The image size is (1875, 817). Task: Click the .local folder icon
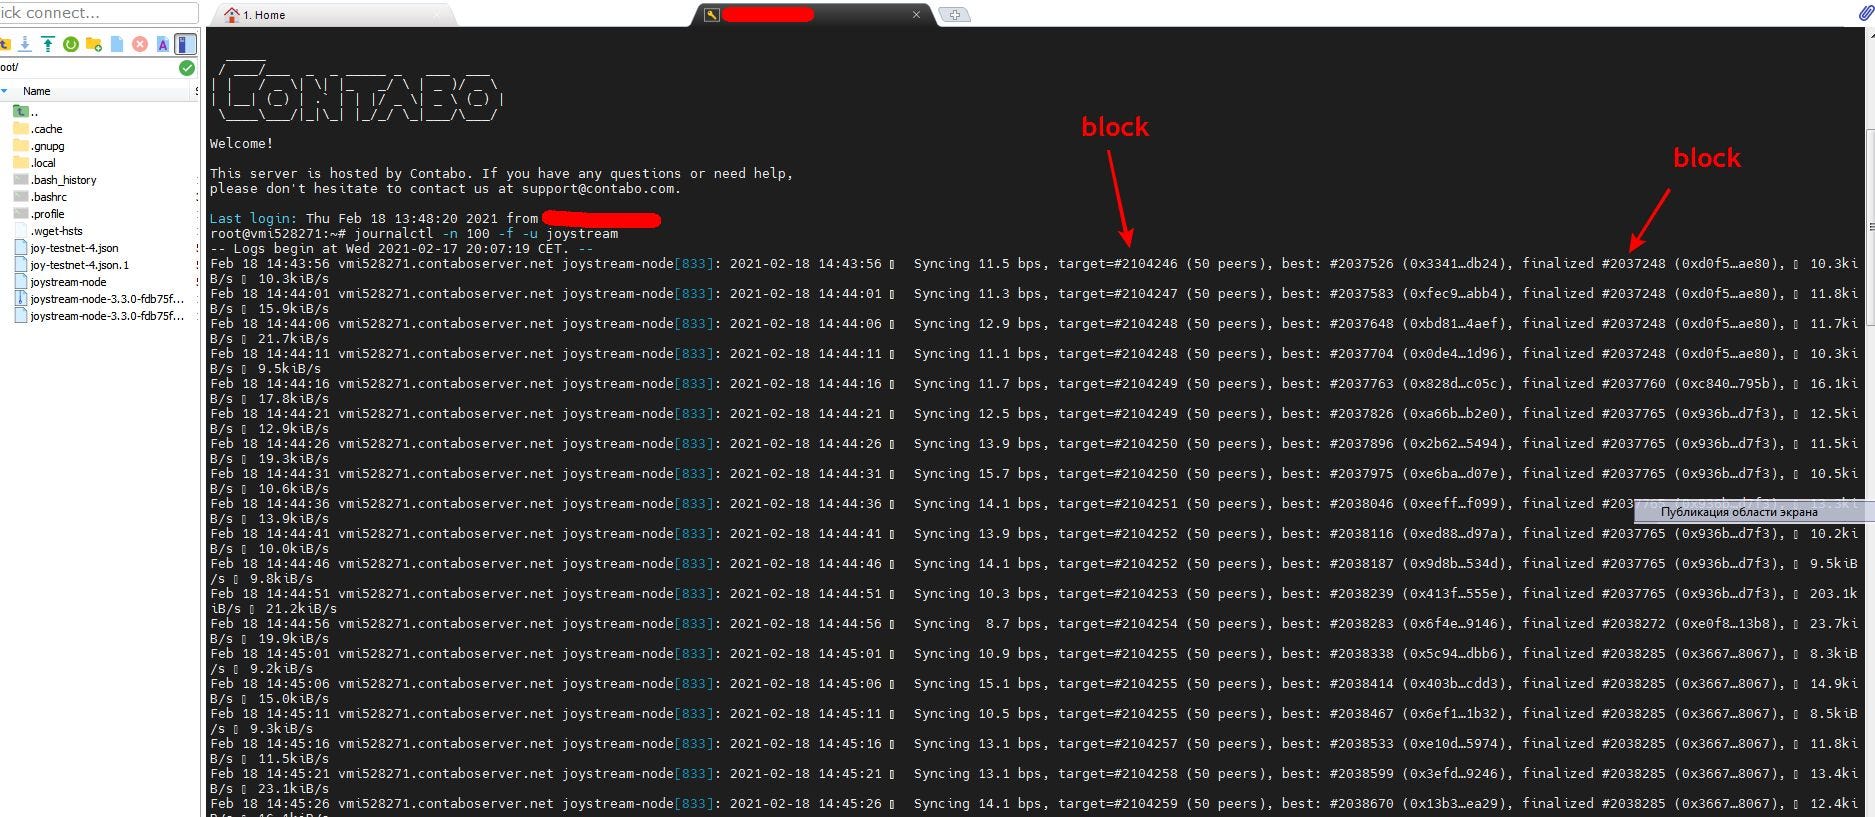click(21, 163)
